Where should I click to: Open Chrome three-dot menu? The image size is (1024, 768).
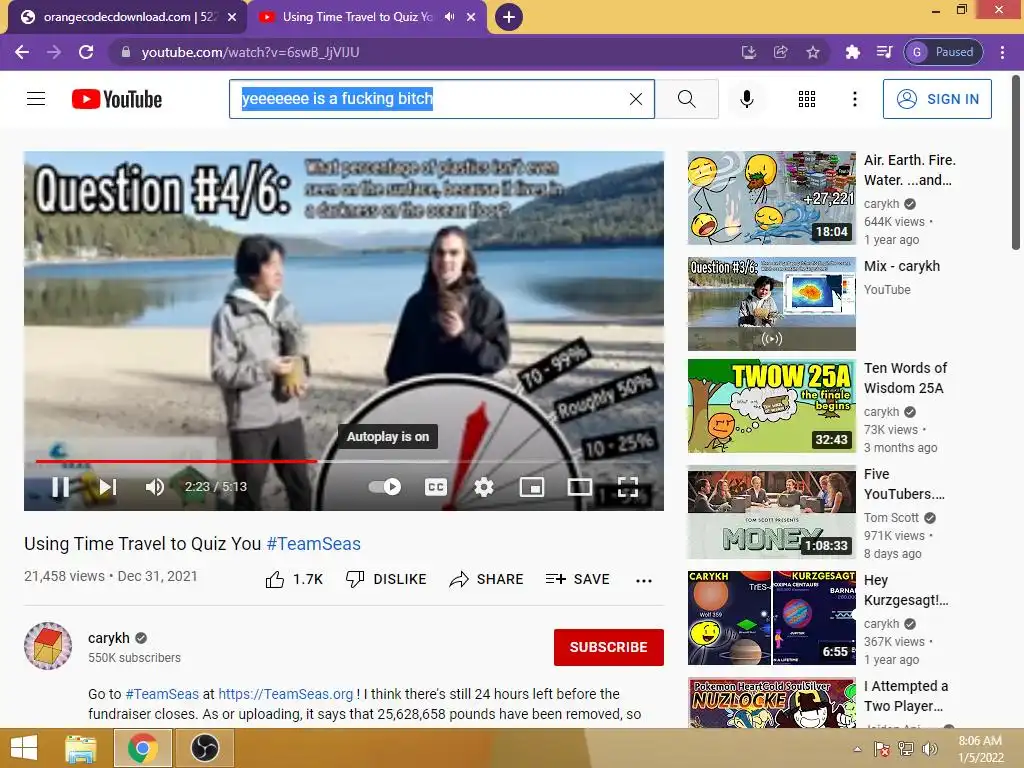point(1002,52)
